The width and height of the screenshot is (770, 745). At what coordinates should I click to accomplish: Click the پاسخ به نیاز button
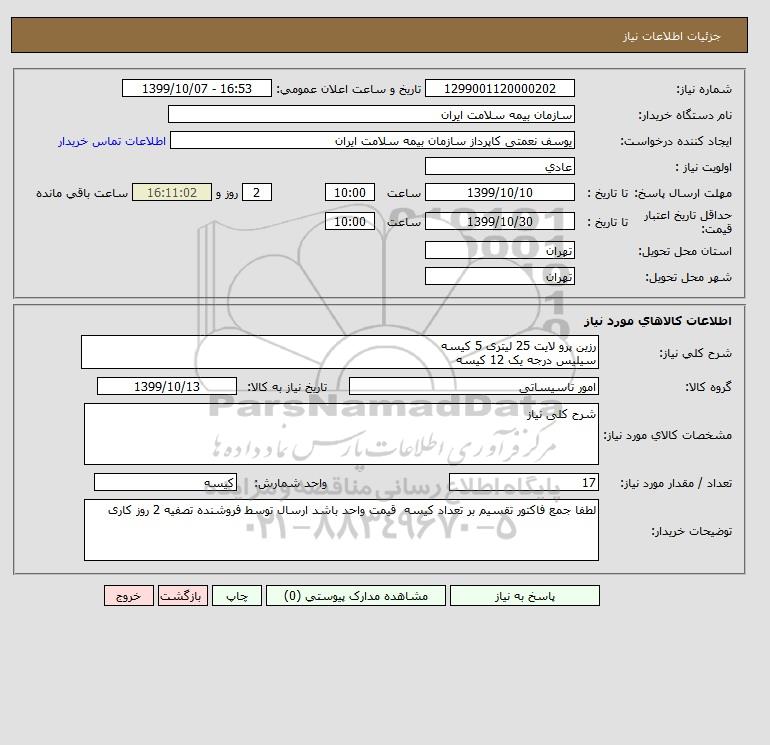click(524, 596)
